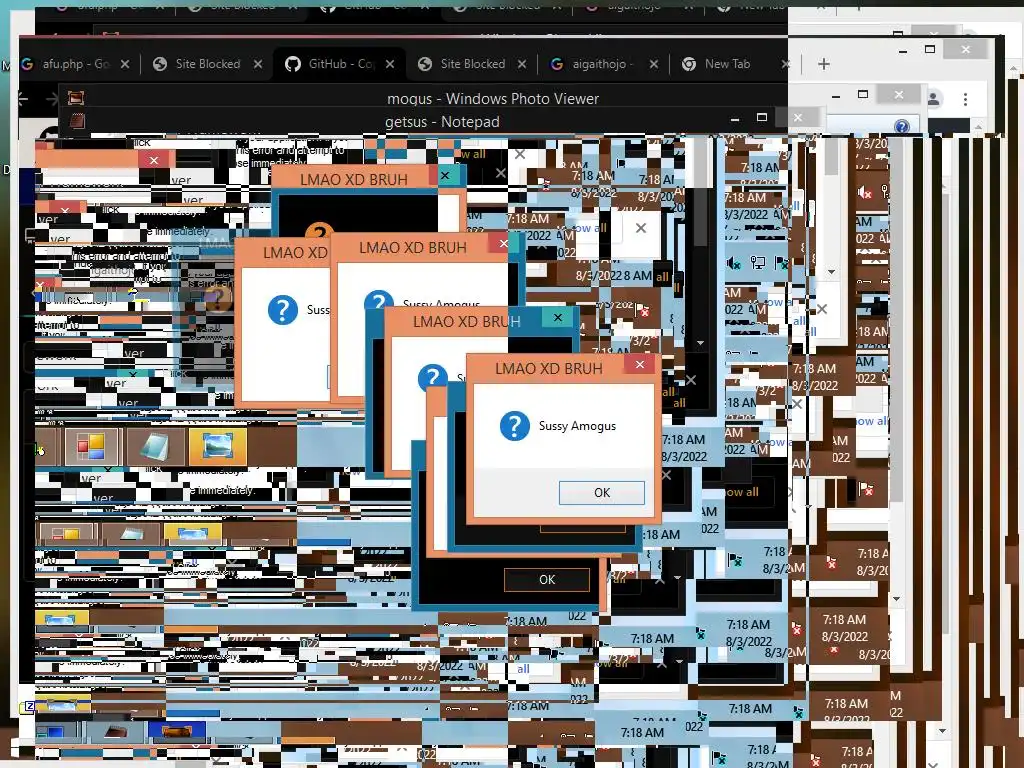Click question icon in front Sussy Amogus dialog
The width and height of the screenshot is (1024, 768).
(515, 426)
